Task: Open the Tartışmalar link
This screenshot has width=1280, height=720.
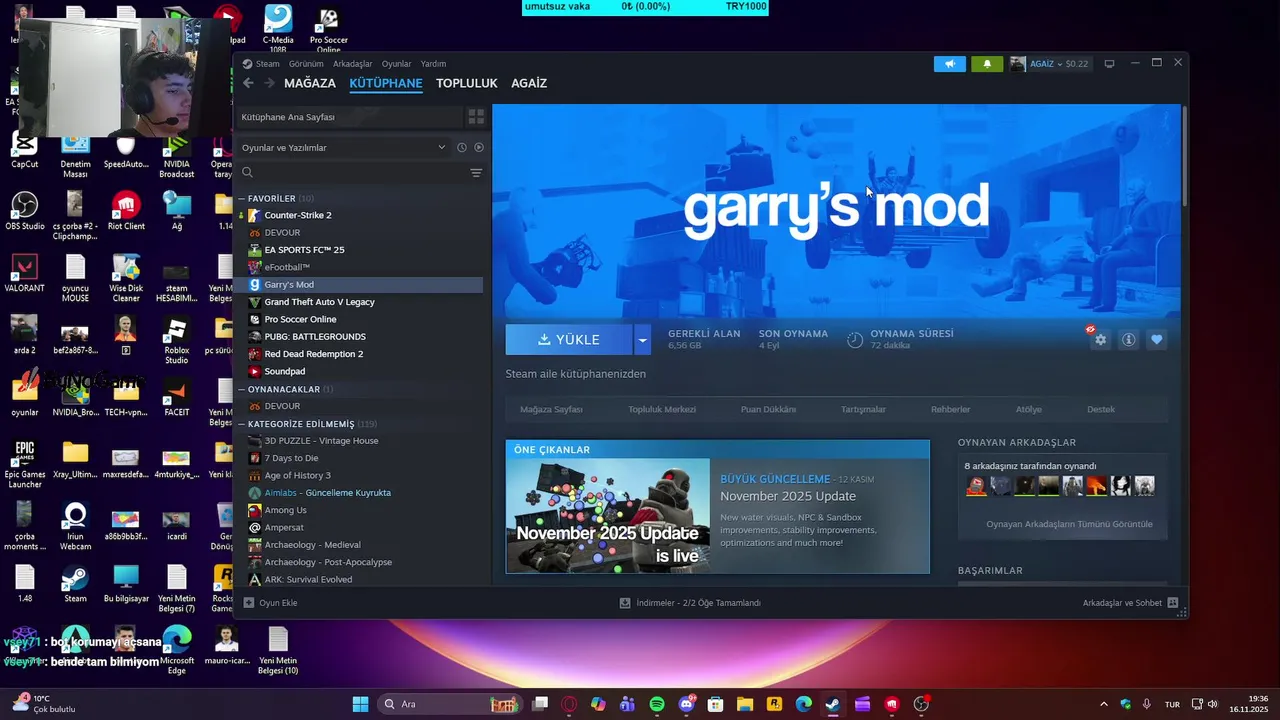Action: click(x=863, y=409)
